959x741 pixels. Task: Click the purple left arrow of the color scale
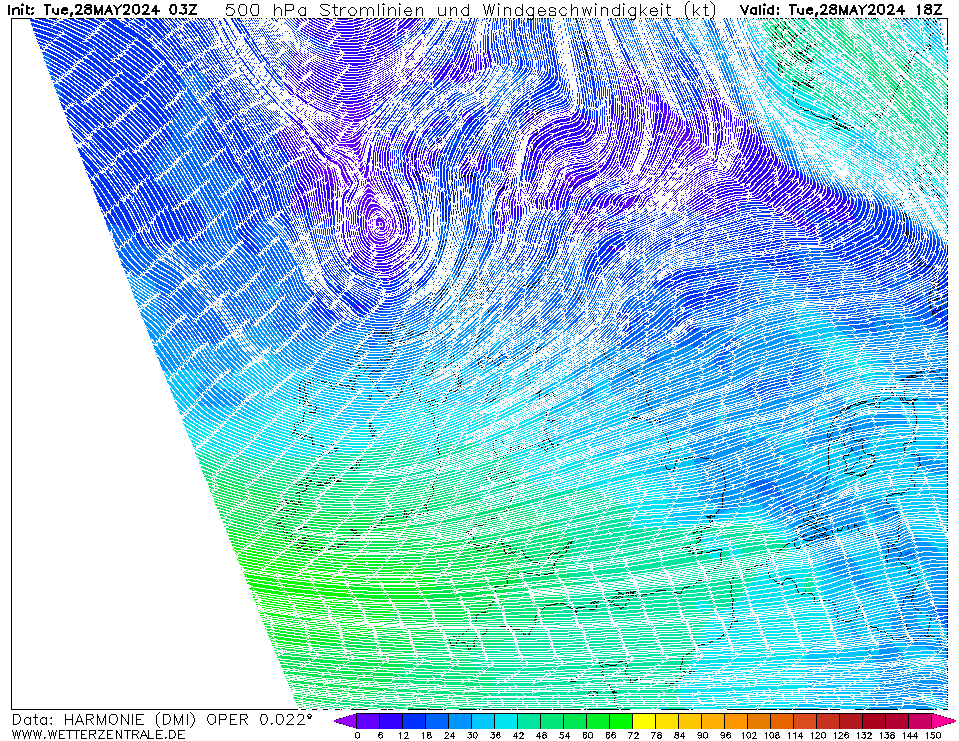(345, 721)
